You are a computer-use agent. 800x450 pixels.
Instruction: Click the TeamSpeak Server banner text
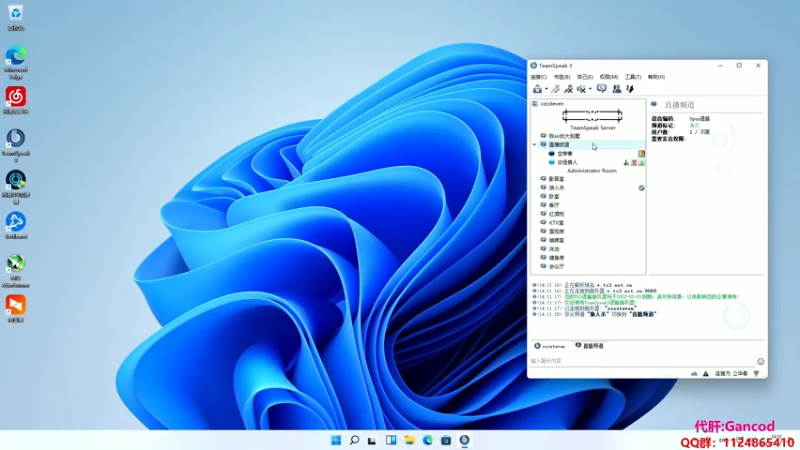coord(593,128)
